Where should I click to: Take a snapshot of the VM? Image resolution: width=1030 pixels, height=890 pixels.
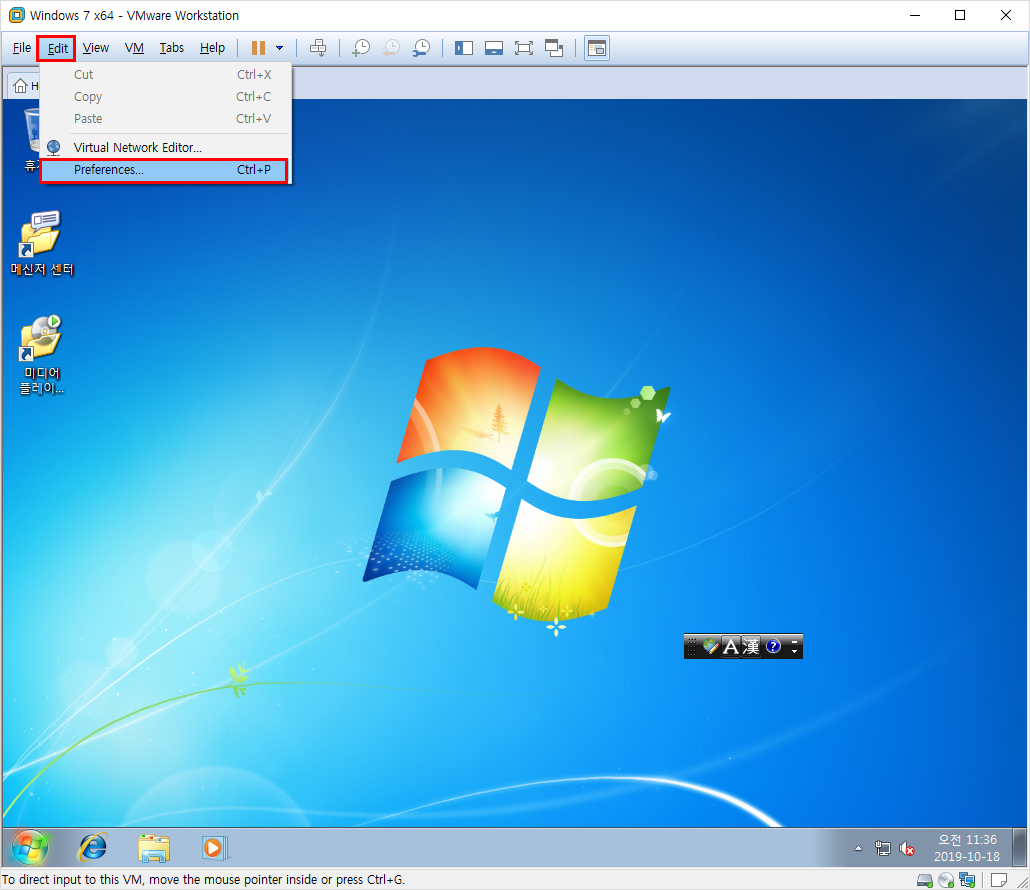coord(361,48)
